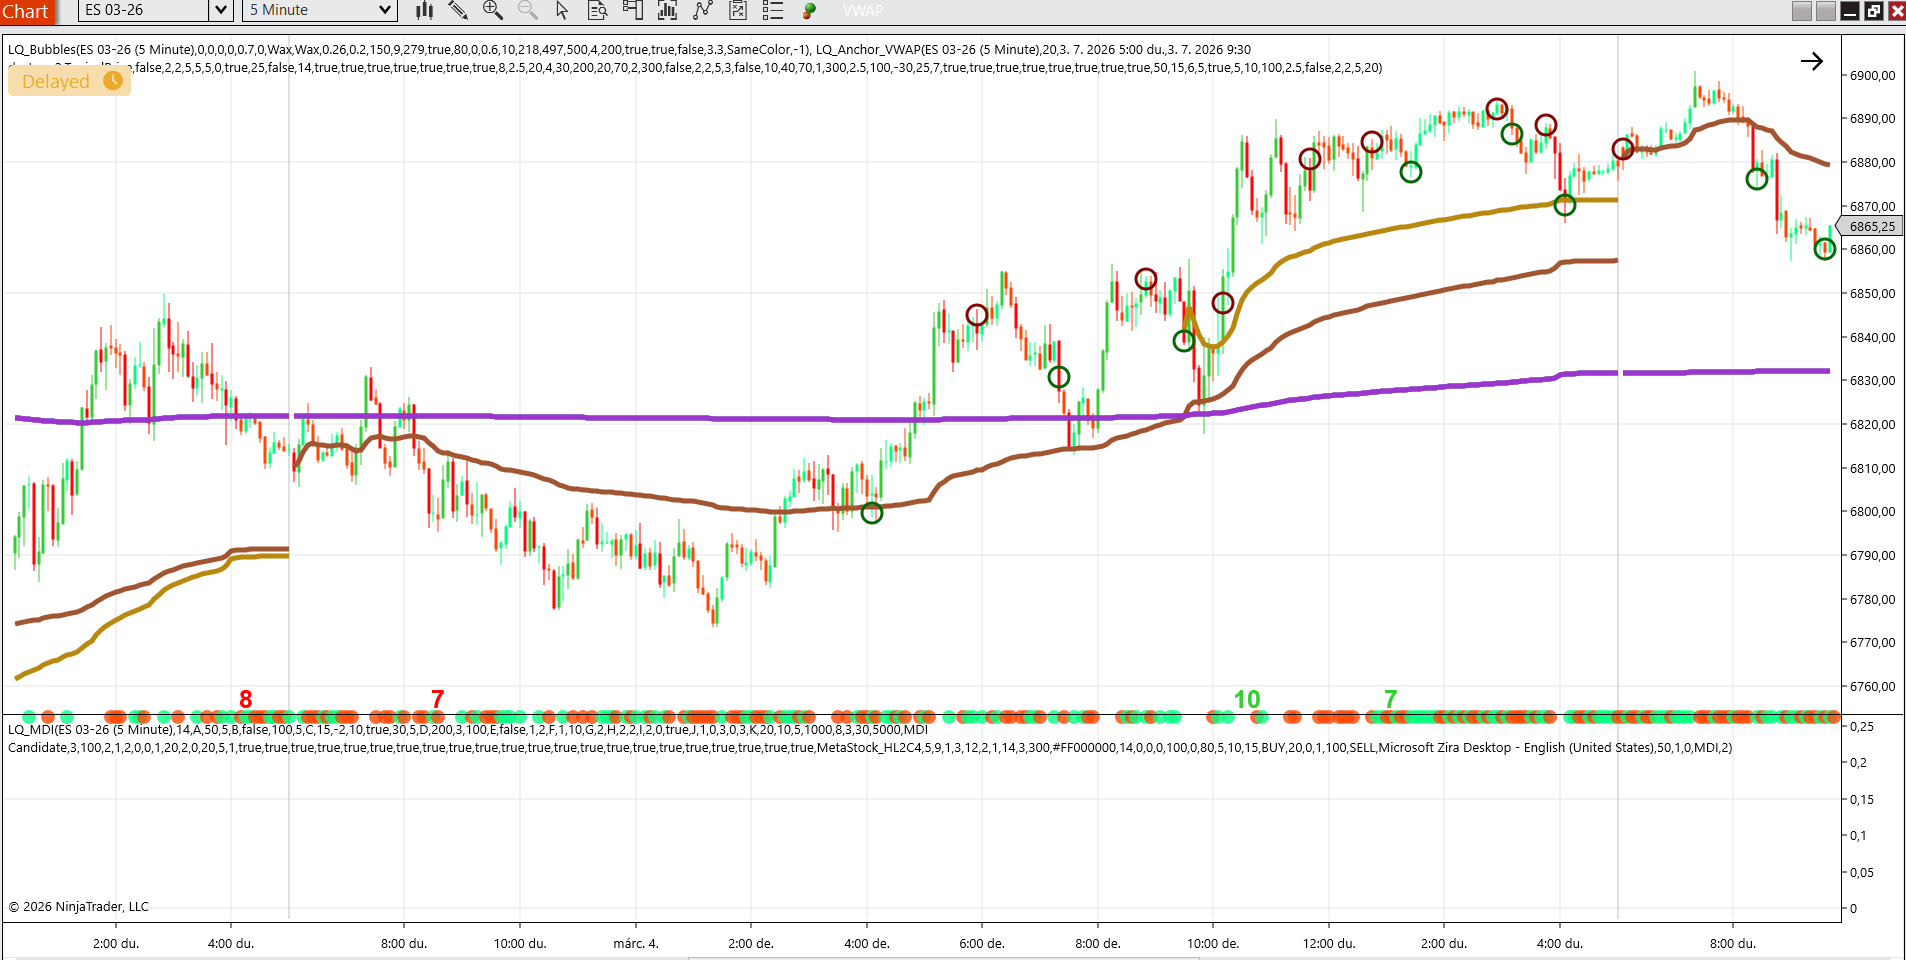Expand the 5 Minute interval dropdown
Image resolution: width=1906 pixels, height=960 pixels.
click(385, 10)
